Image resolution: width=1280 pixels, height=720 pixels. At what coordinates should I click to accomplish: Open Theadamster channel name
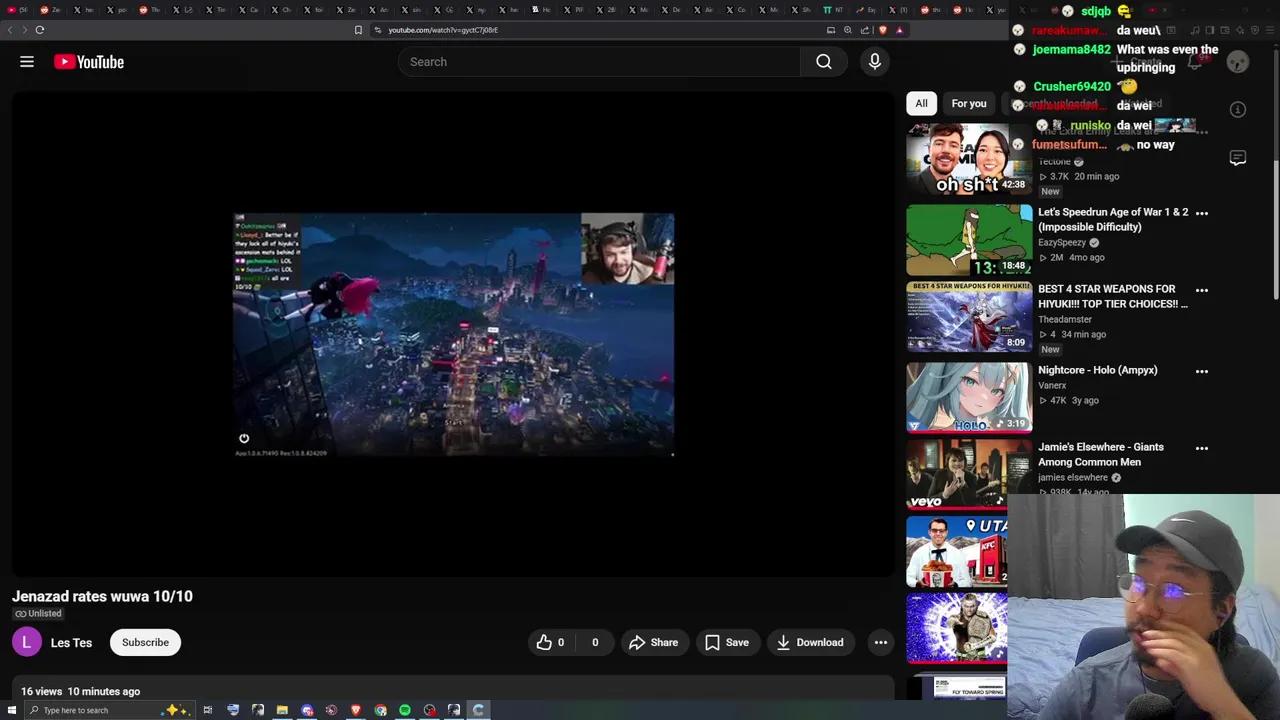pyautogui.click(x=1065, y=319)
